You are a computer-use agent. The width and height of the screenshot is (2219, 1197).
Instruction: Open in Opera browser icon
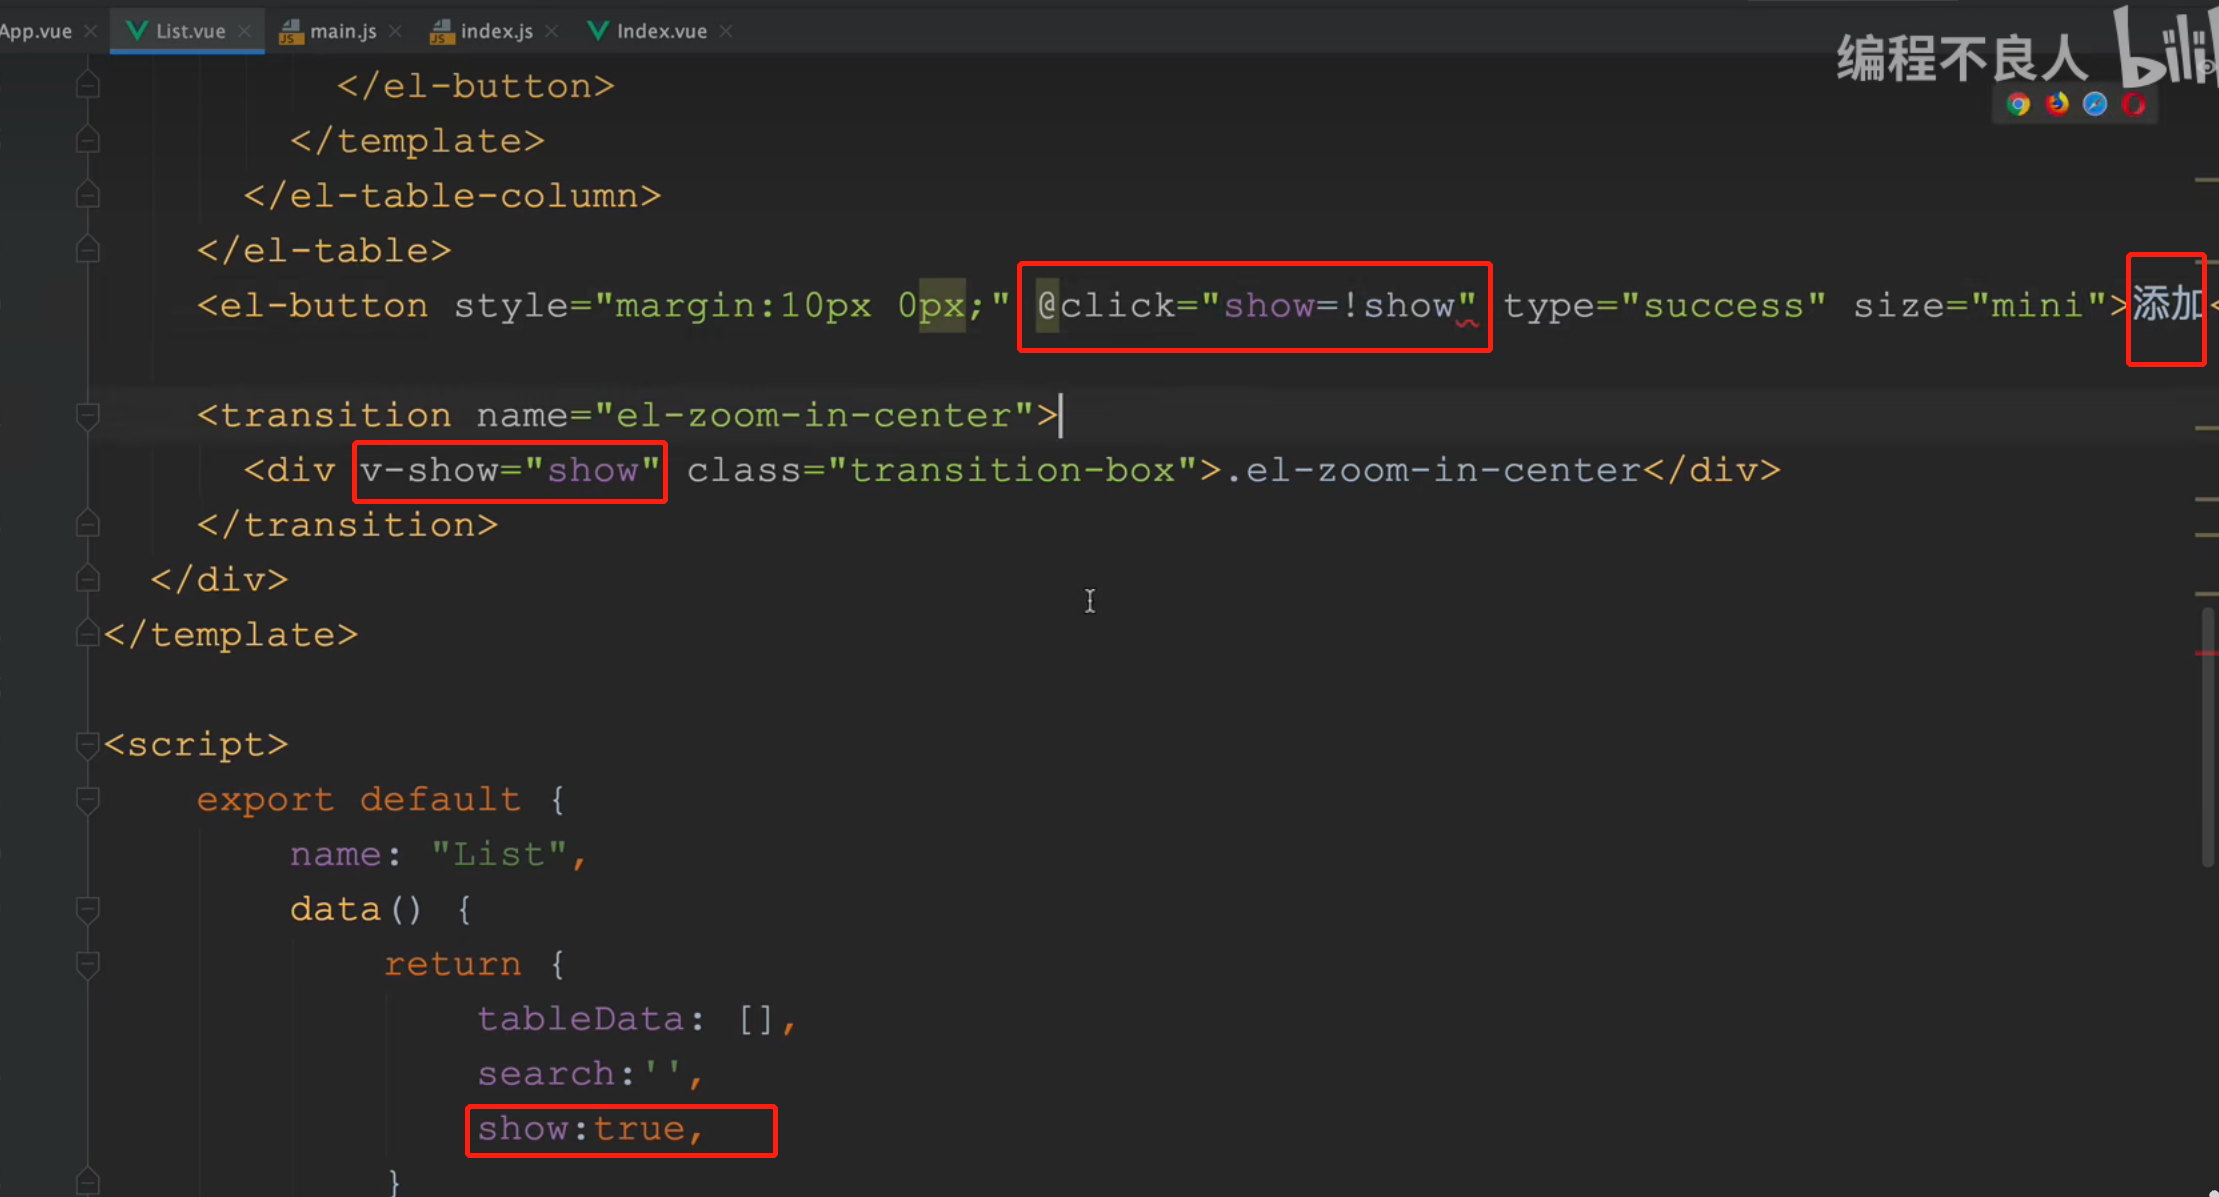tap(2133, 105)
